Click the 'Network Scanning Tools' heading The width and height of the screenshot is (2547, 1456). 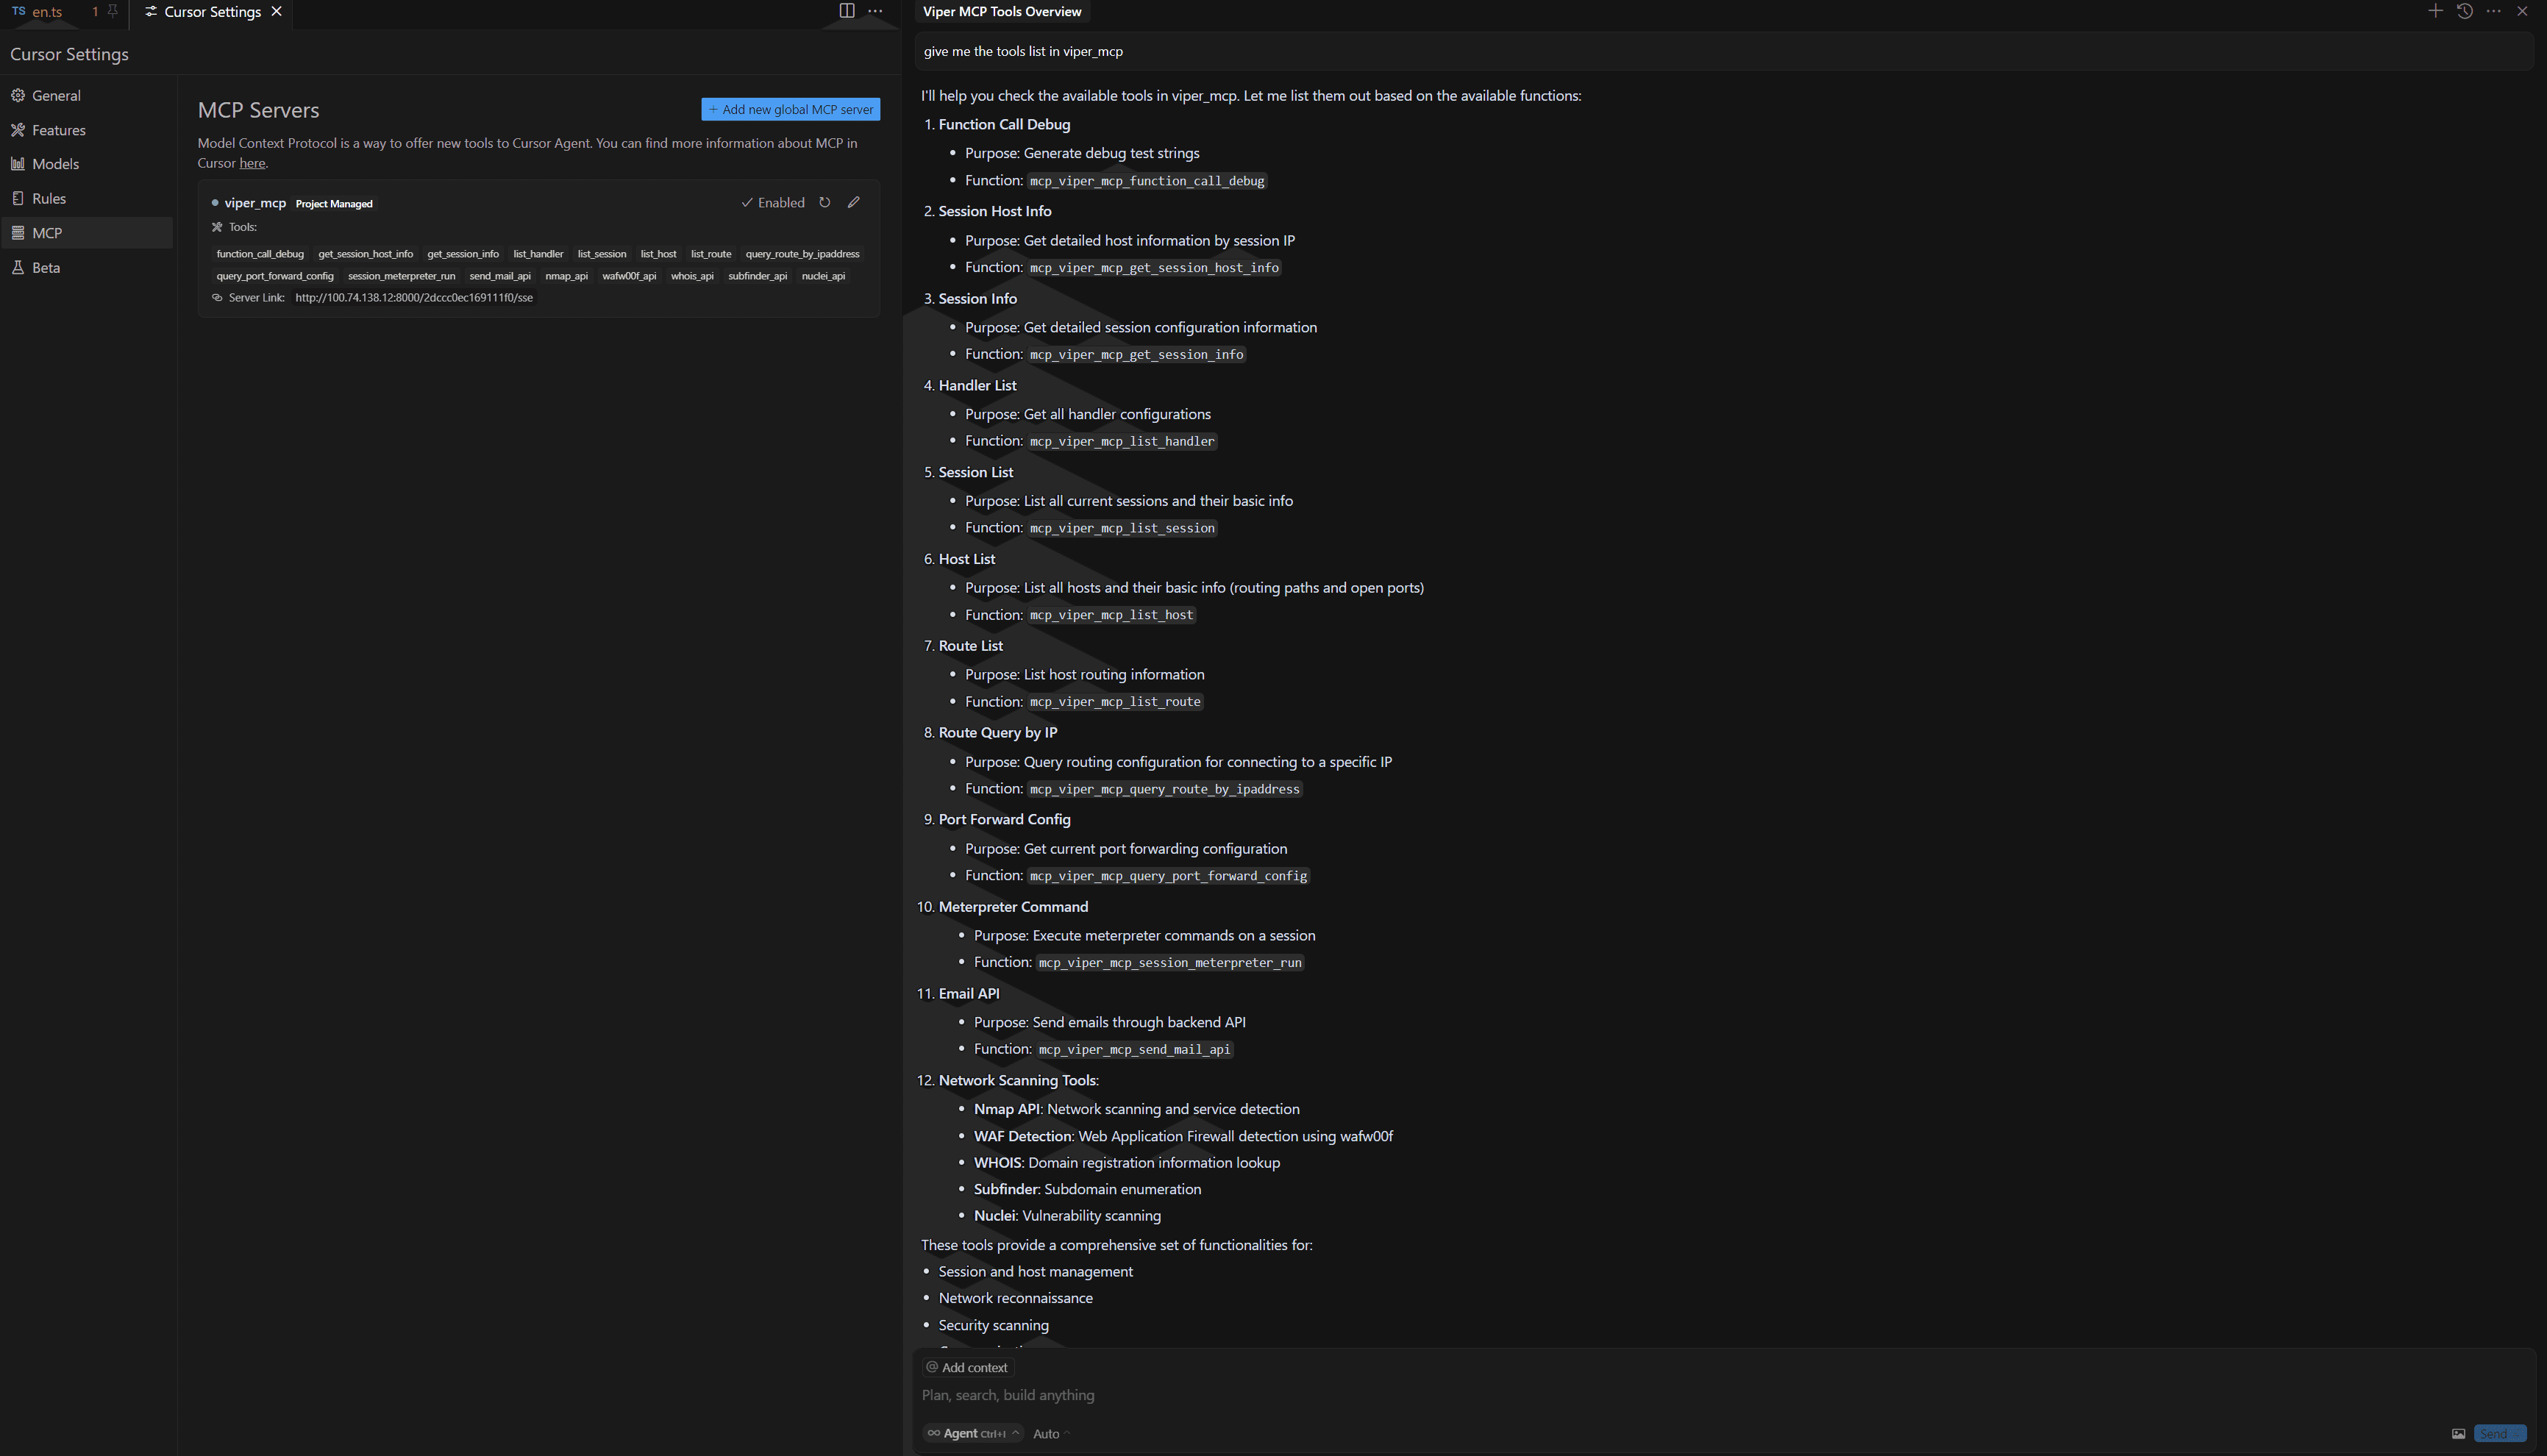point(1018,1081)
